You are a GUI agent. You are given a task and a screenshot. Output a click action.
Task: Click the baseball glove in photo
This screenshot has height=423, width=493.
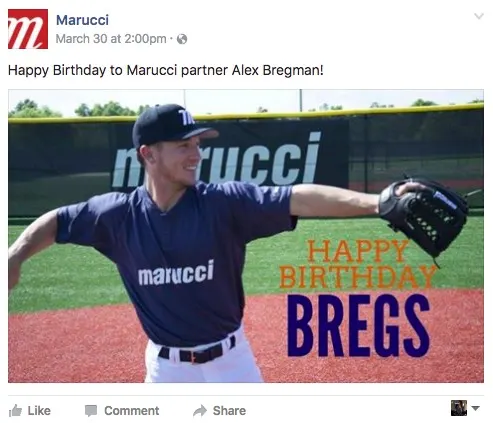click(423, 216)
